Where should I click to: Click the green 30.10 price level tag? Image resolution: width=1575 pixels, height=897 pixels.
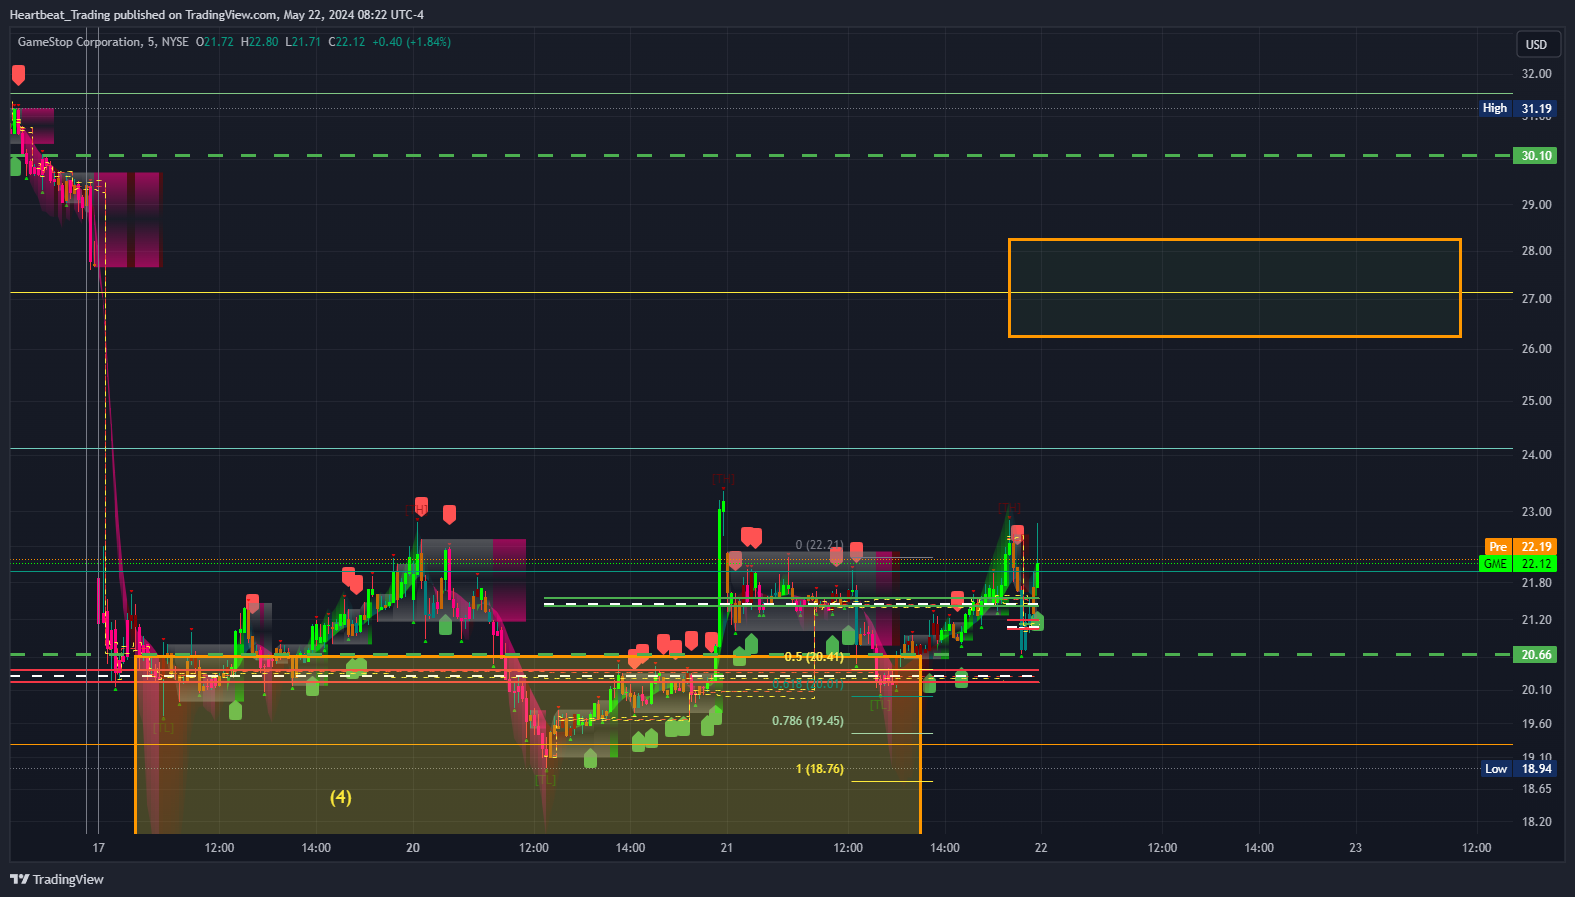tap(1536, 155)
